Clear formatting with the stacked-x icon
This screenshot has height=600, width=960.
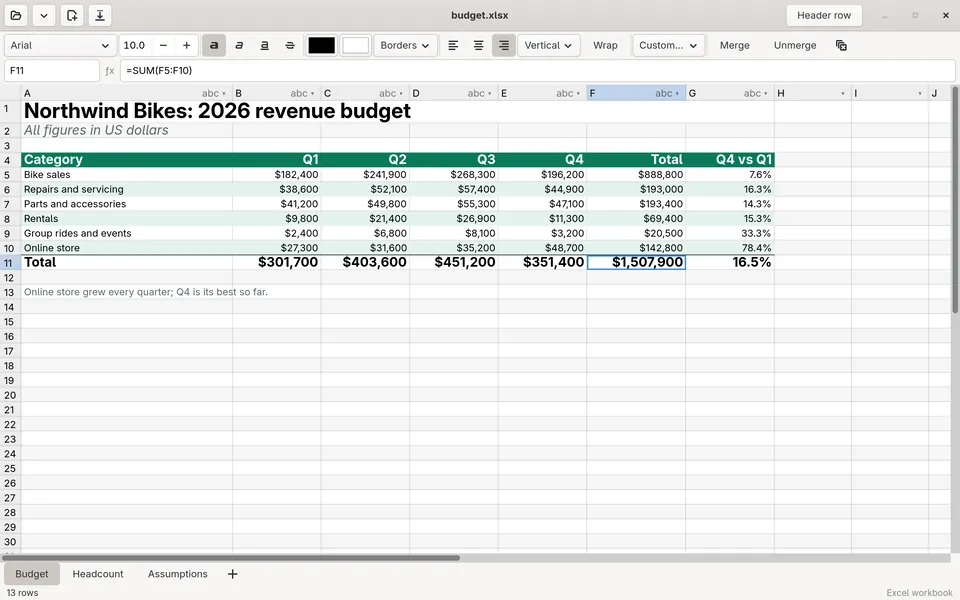pyautogui.click(x=841, y=45)
